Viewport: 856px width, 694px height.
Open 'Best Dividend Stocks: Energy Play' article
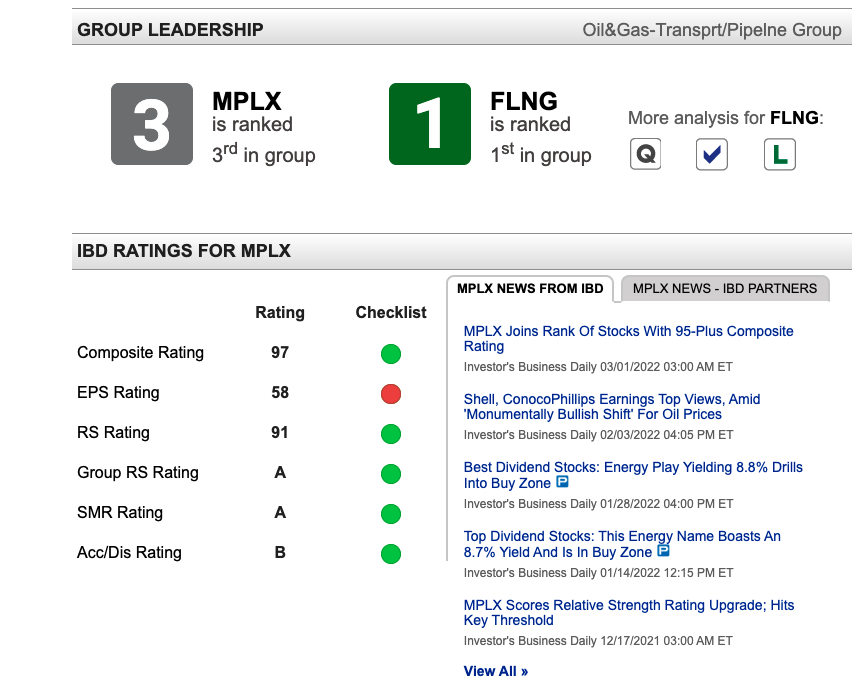(x=633, y=475)
